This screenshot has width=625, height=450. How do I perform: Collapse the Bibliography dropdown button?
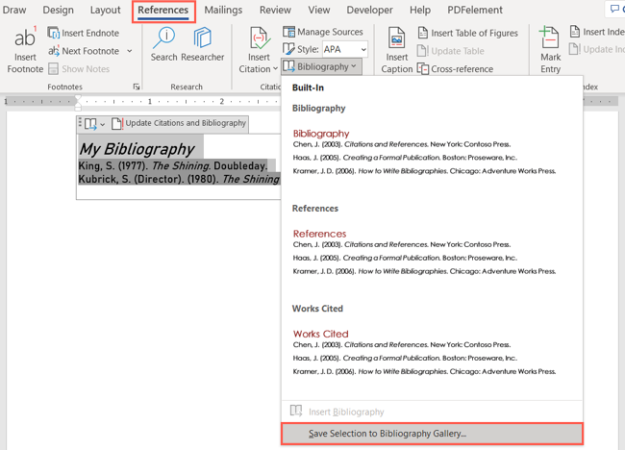coord(321,67)
